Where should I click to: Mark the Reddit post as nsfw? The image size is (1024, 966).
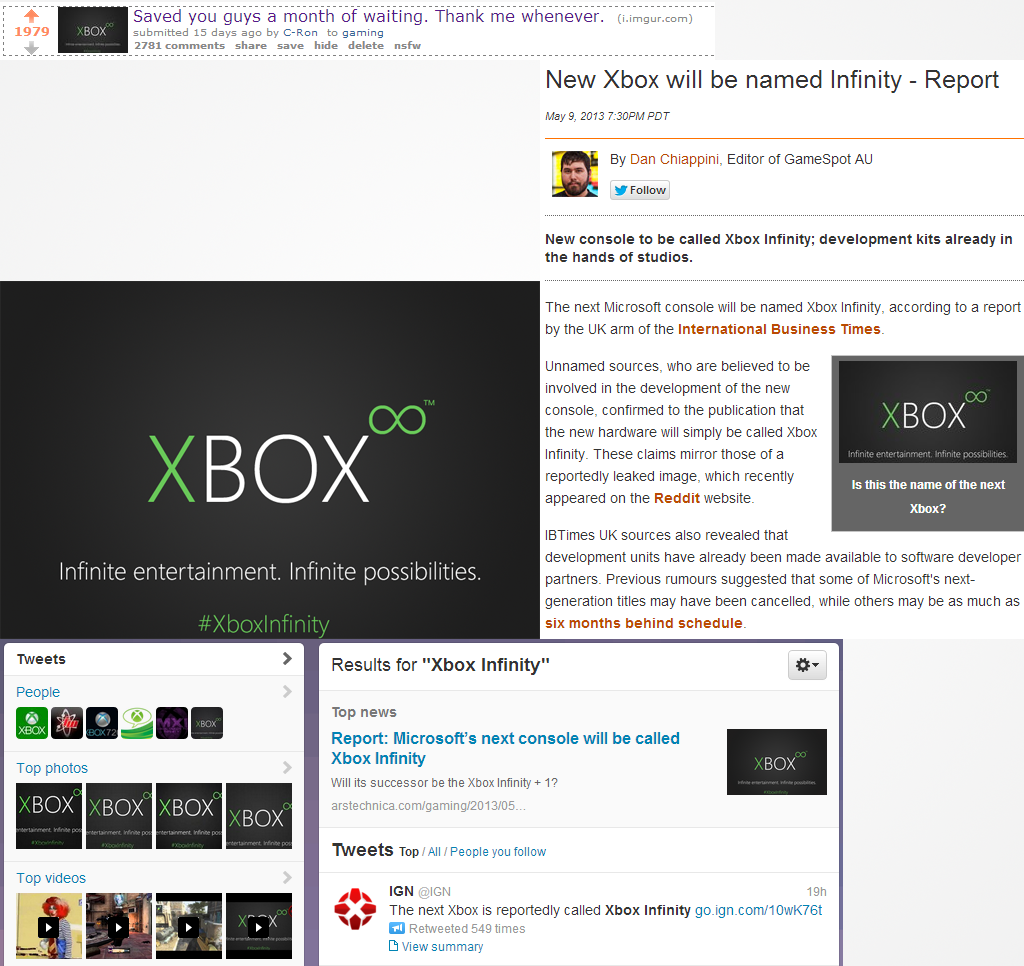(408, 46)
